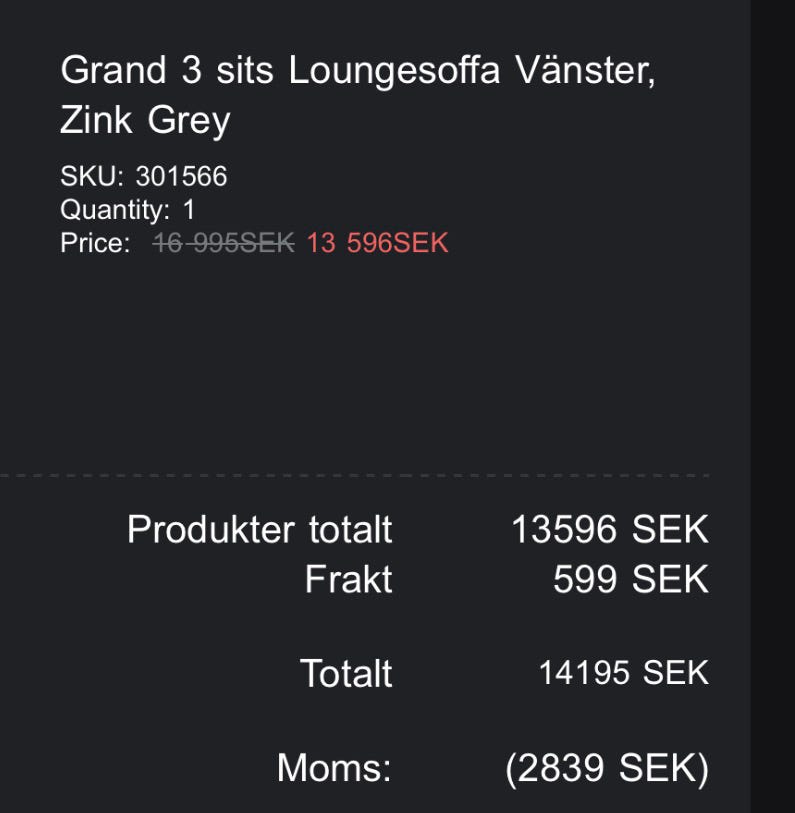Click the order total 14195 SEK
The height and width of the screenshot is (813, 795).
coord(623,673)
